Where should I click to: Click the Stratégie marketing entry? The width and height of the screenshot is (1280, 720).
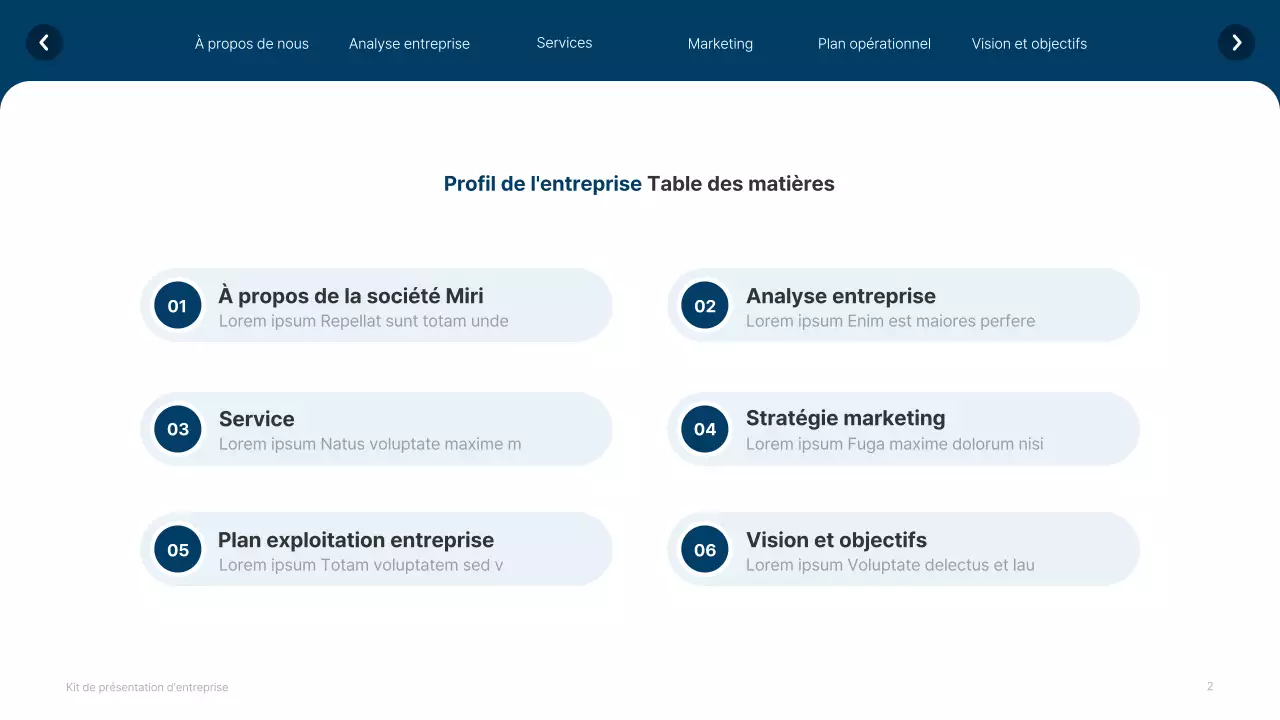tap(845, 418)
